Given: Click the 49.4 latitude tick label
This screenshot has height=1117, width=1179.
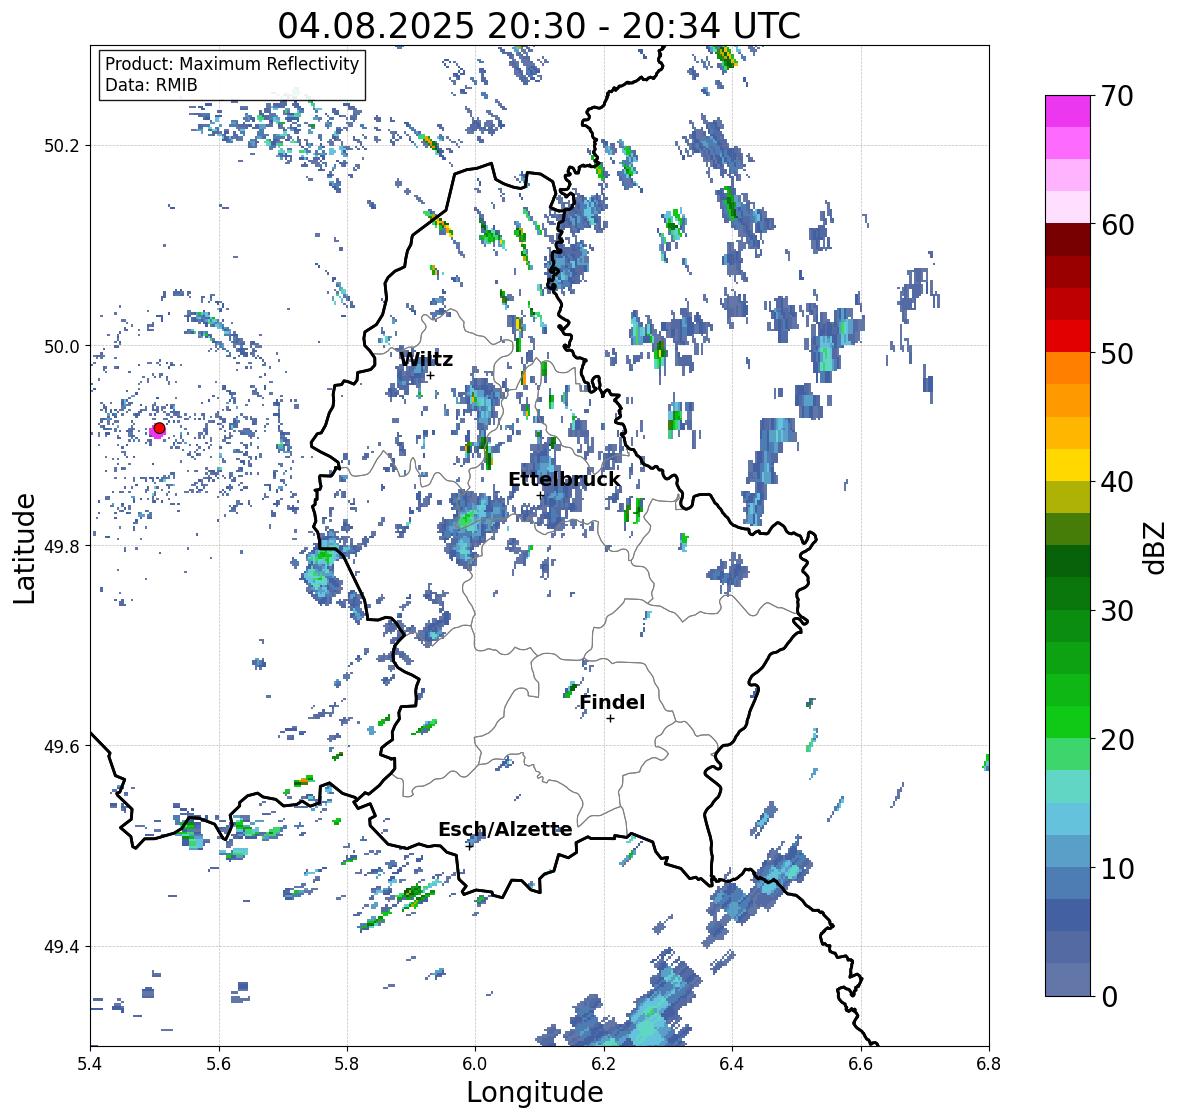Looking at the screenshot, I should point(62,946).
